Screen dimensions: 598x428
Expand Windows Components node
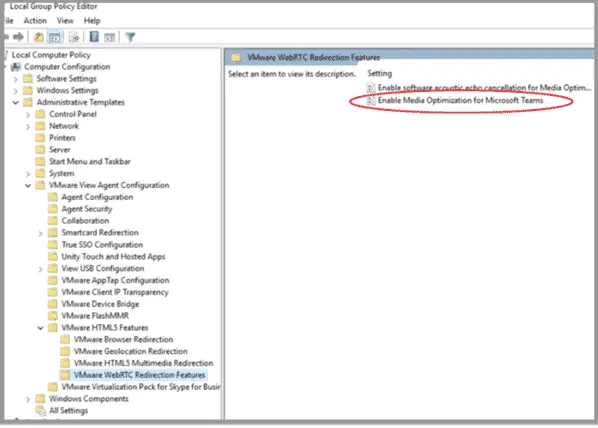(x=28, y=399)
